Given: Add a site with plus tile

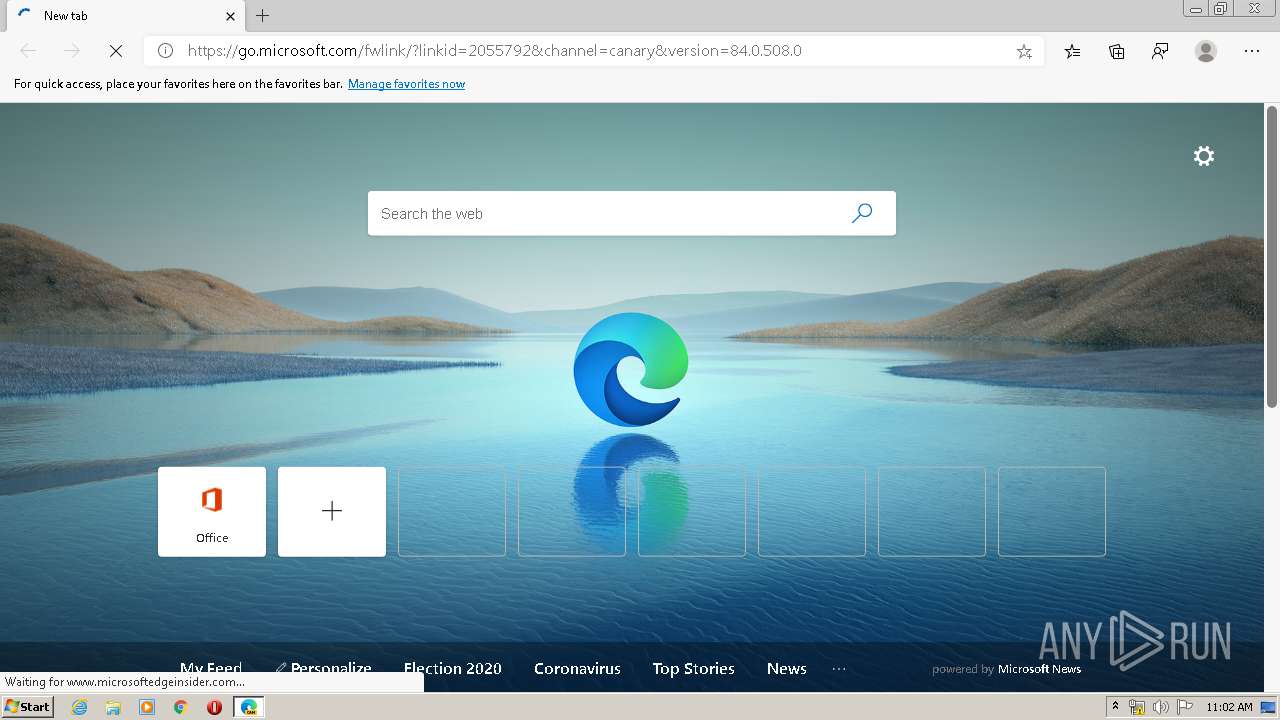Looking at the screenshot, I should [x=332, y=511].
